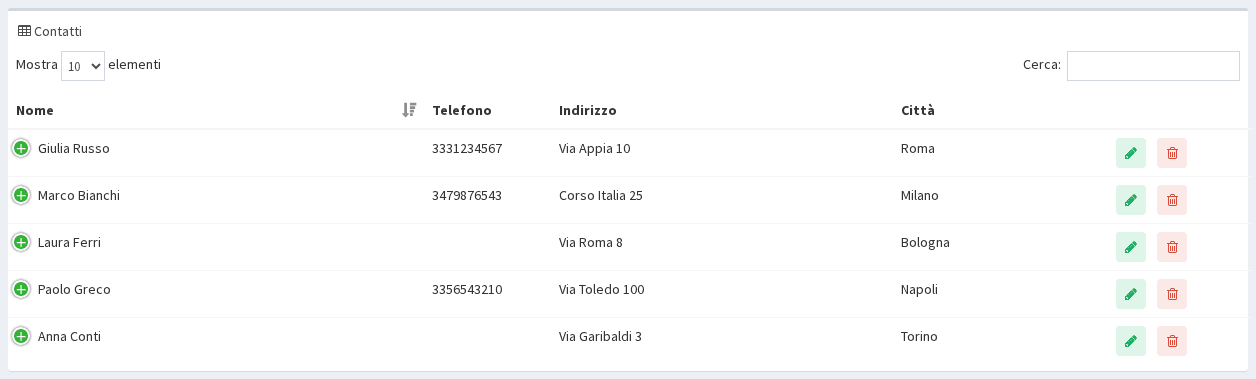Expand Giulia Russo row details

point(21,148)
